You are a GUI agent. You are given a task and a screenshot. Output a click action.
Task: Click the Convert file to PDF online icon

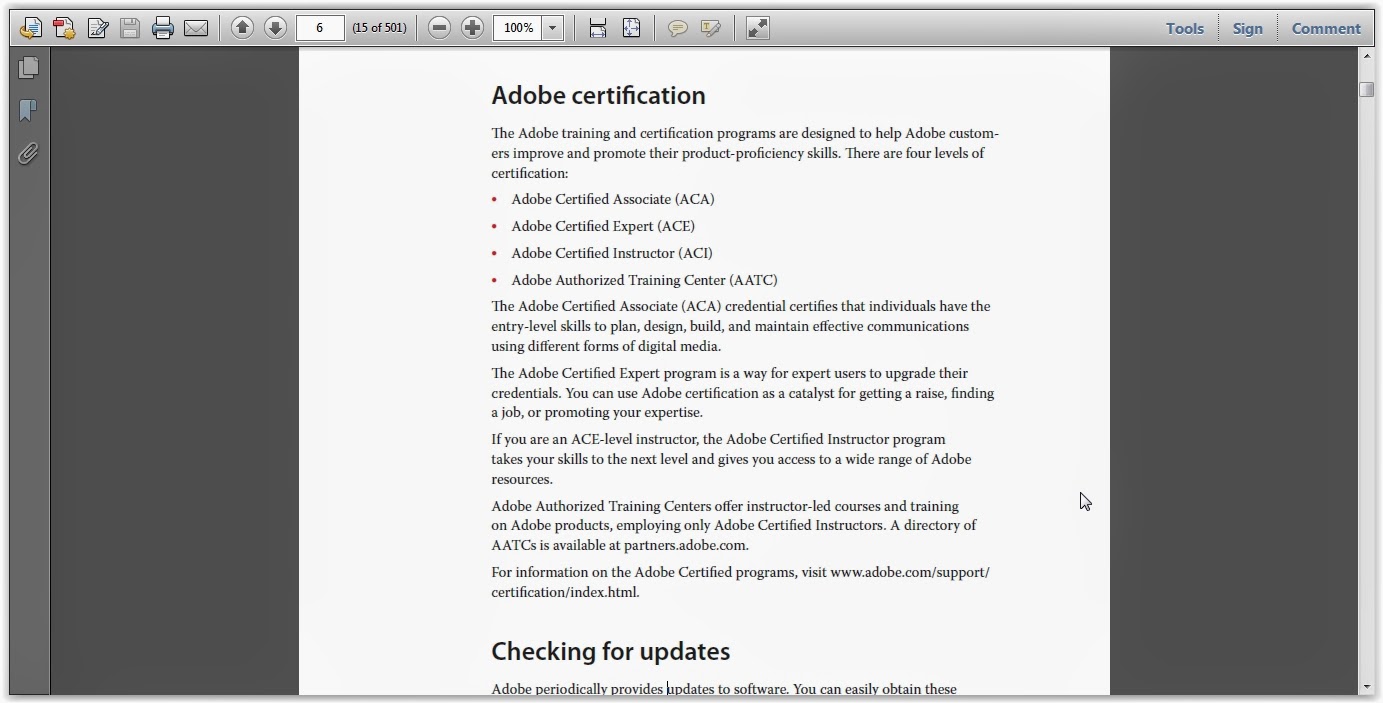point(31,28)
